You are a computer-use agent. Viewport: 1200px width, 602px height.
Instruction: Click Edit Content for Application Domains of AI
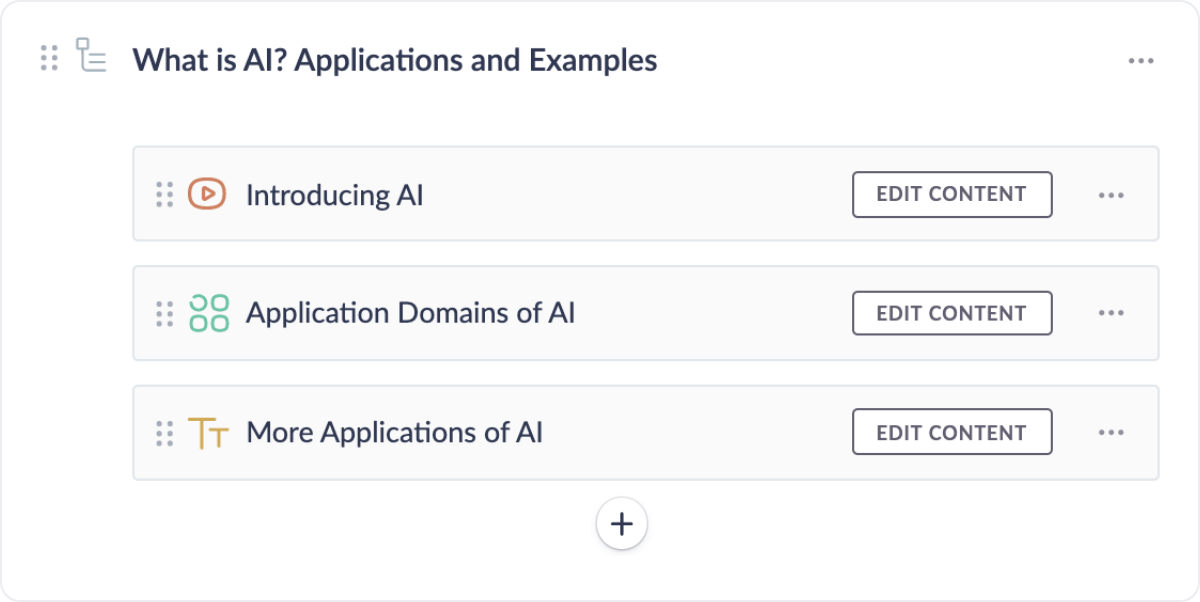[952, 313]
